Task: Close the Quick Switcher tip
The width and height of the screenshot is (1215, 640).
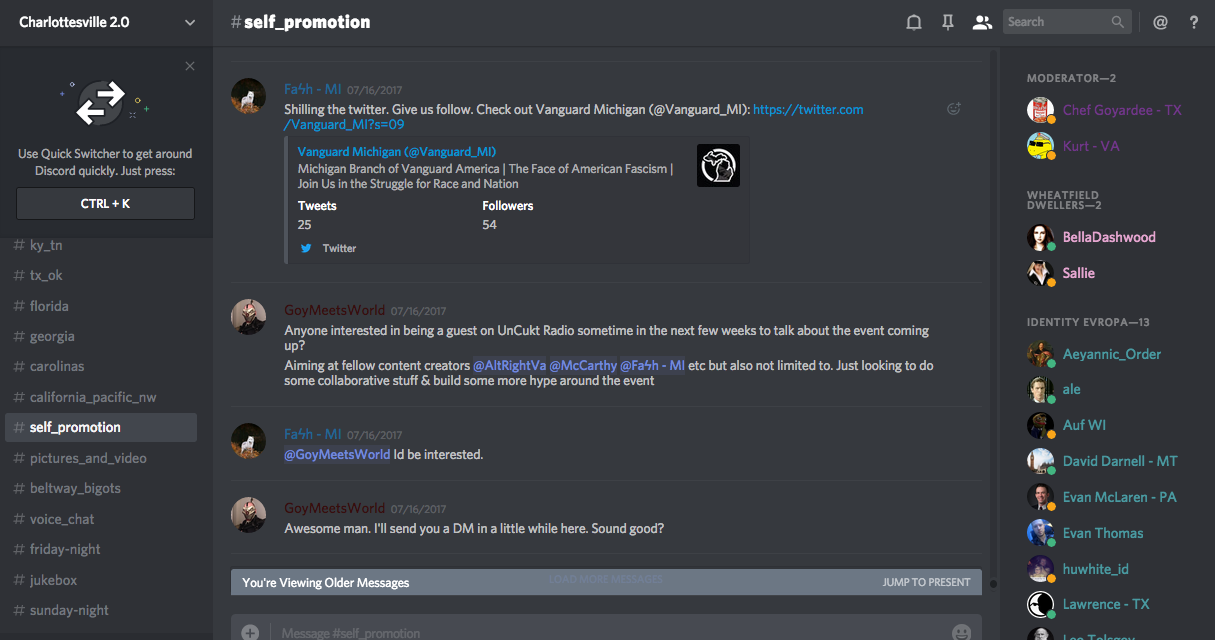Action: [x=190, y=66]
